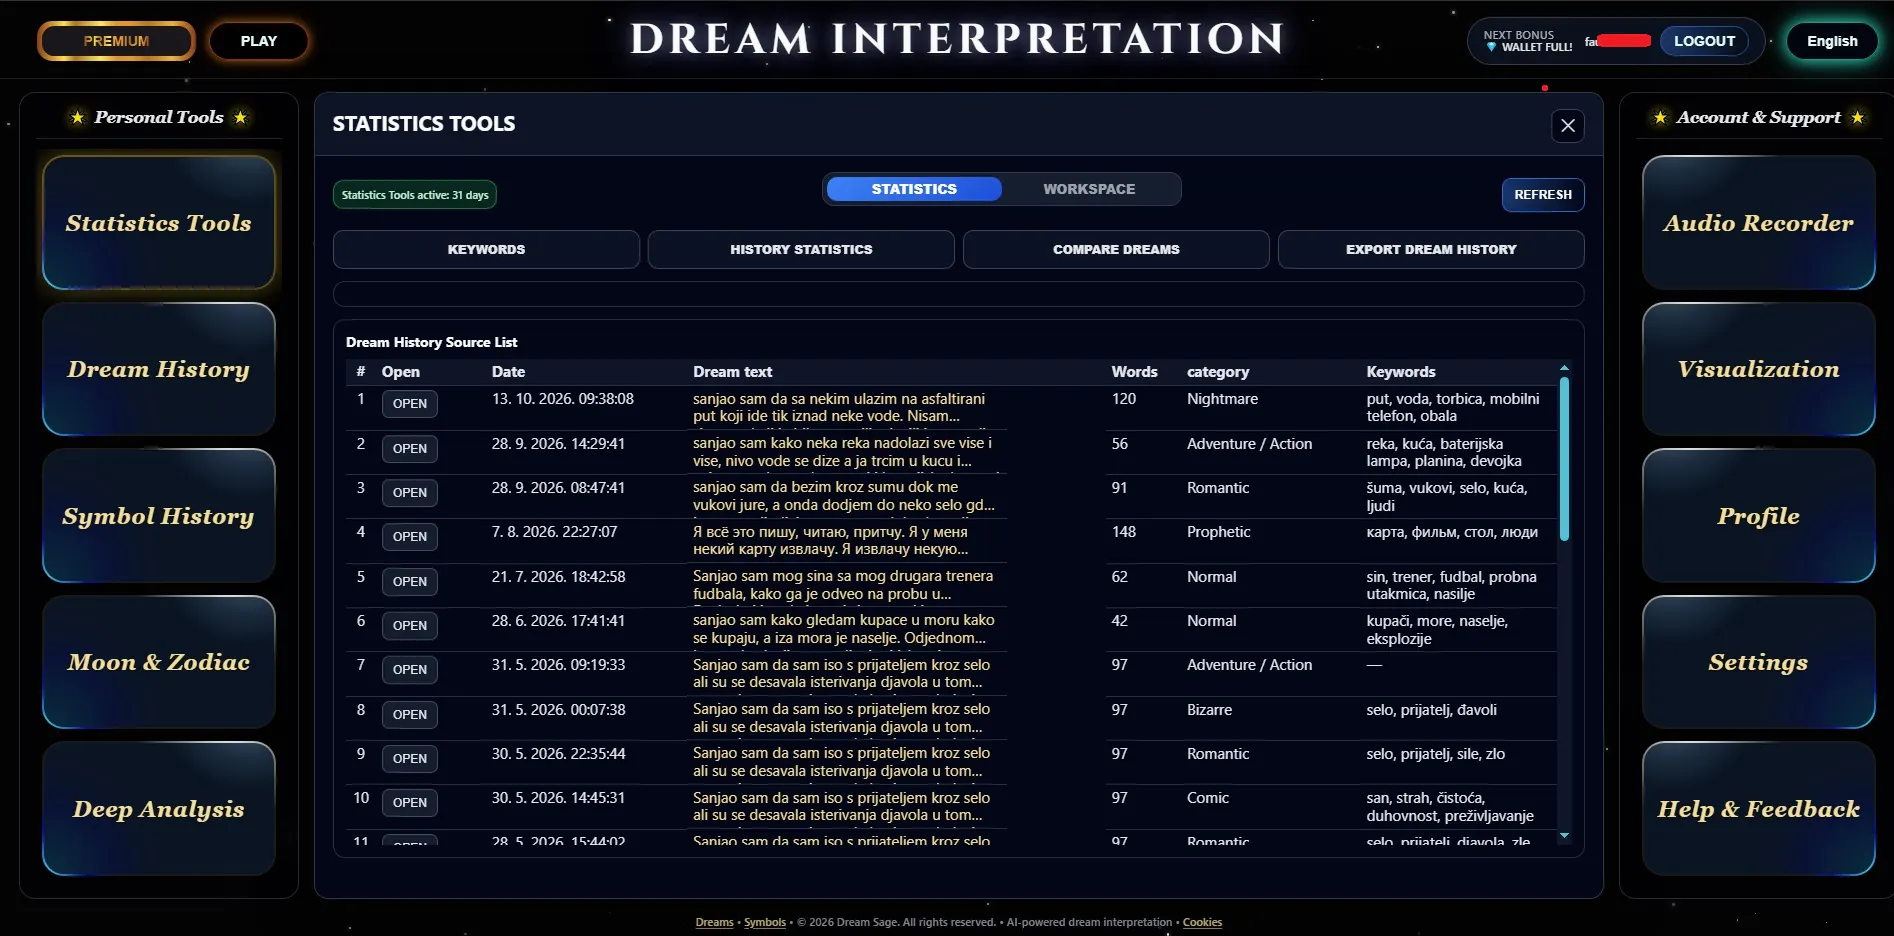Click the Refresh button
This screenshot has width=1894, height=936.
pyautogui.click(x=1542, y=195)
